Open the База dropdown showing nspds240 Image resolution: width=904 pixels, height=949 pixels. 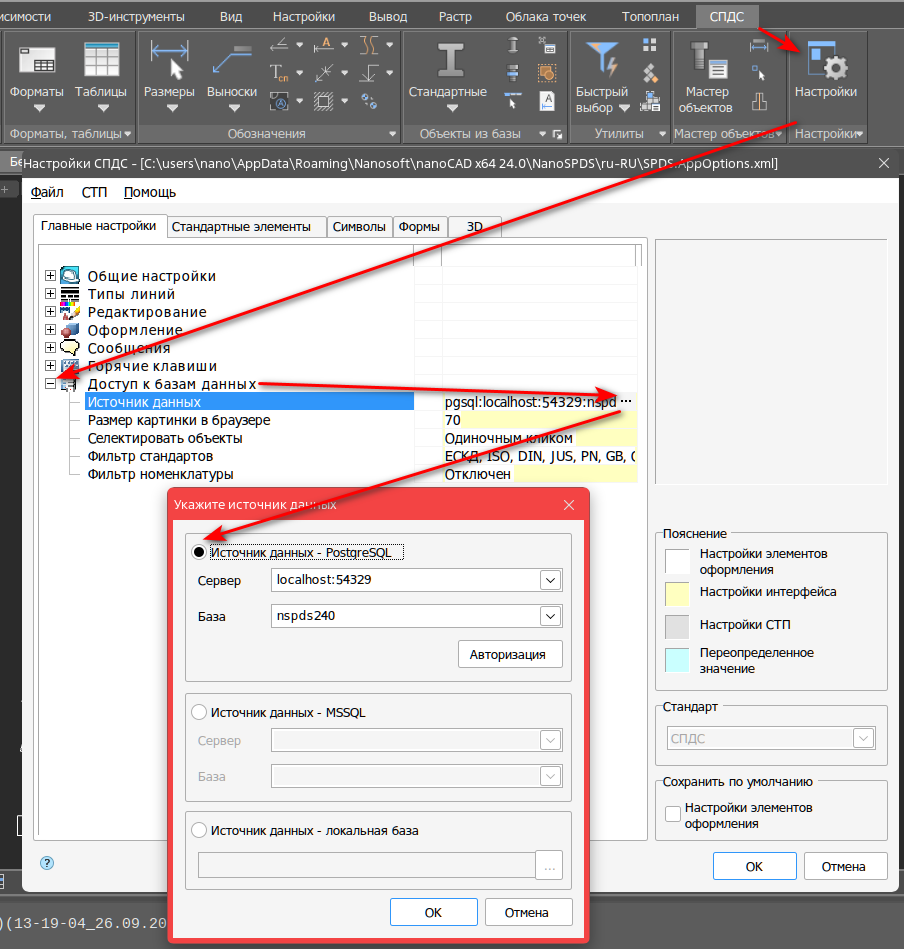[x=550, y=615]
